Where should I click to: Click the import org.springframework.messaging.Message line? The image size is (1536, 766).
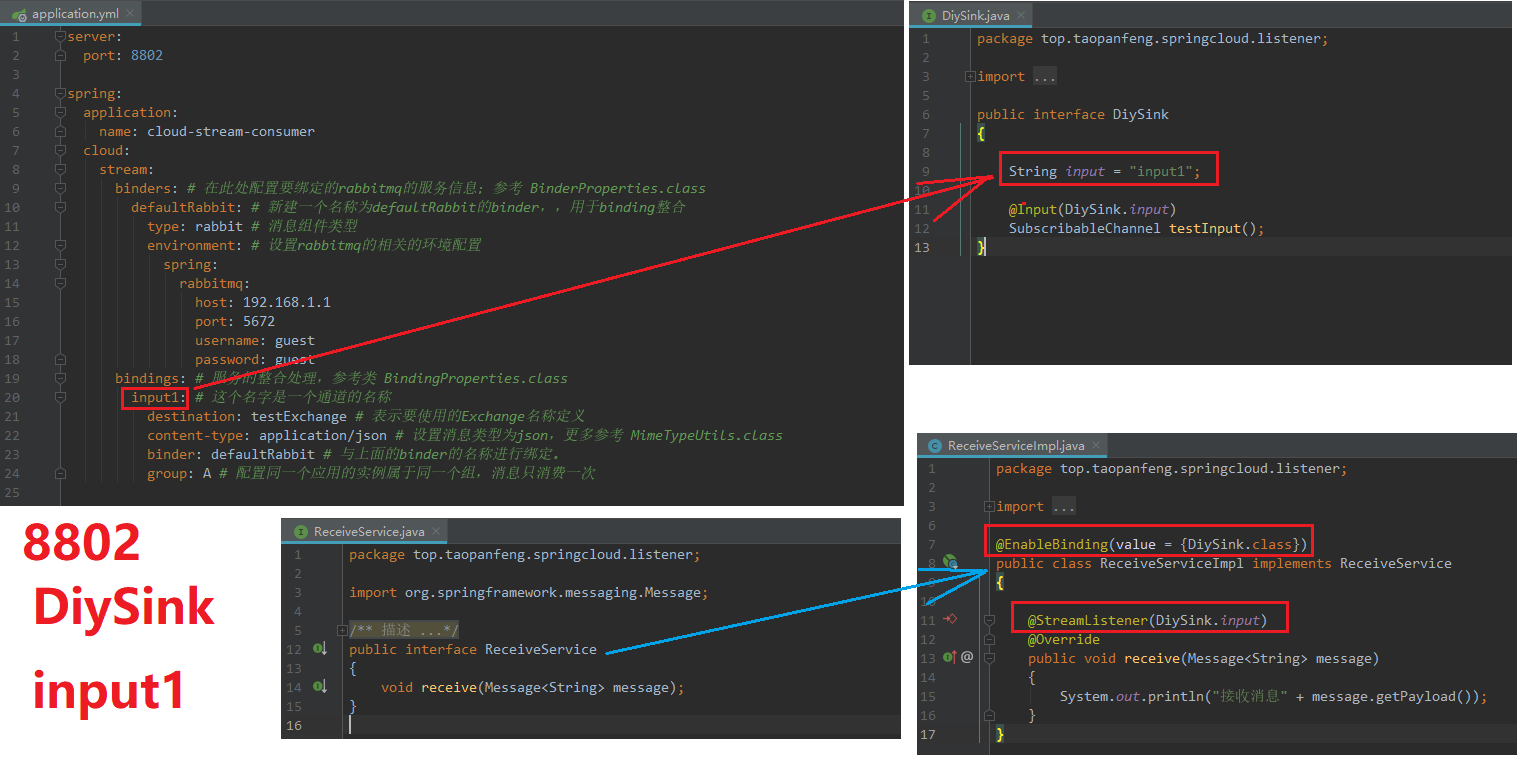pyautogui.click(x=529, y=593)
